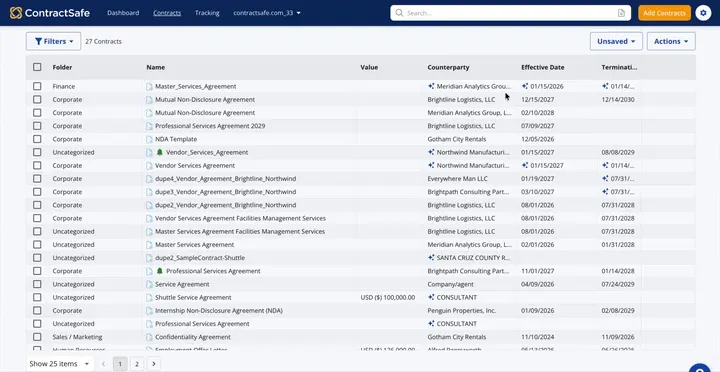The height and width of the screenshot is (372, 720).
Task: Click document icon beside Vendor Services Agreement Facilities
Action: (x=149, y=219)
